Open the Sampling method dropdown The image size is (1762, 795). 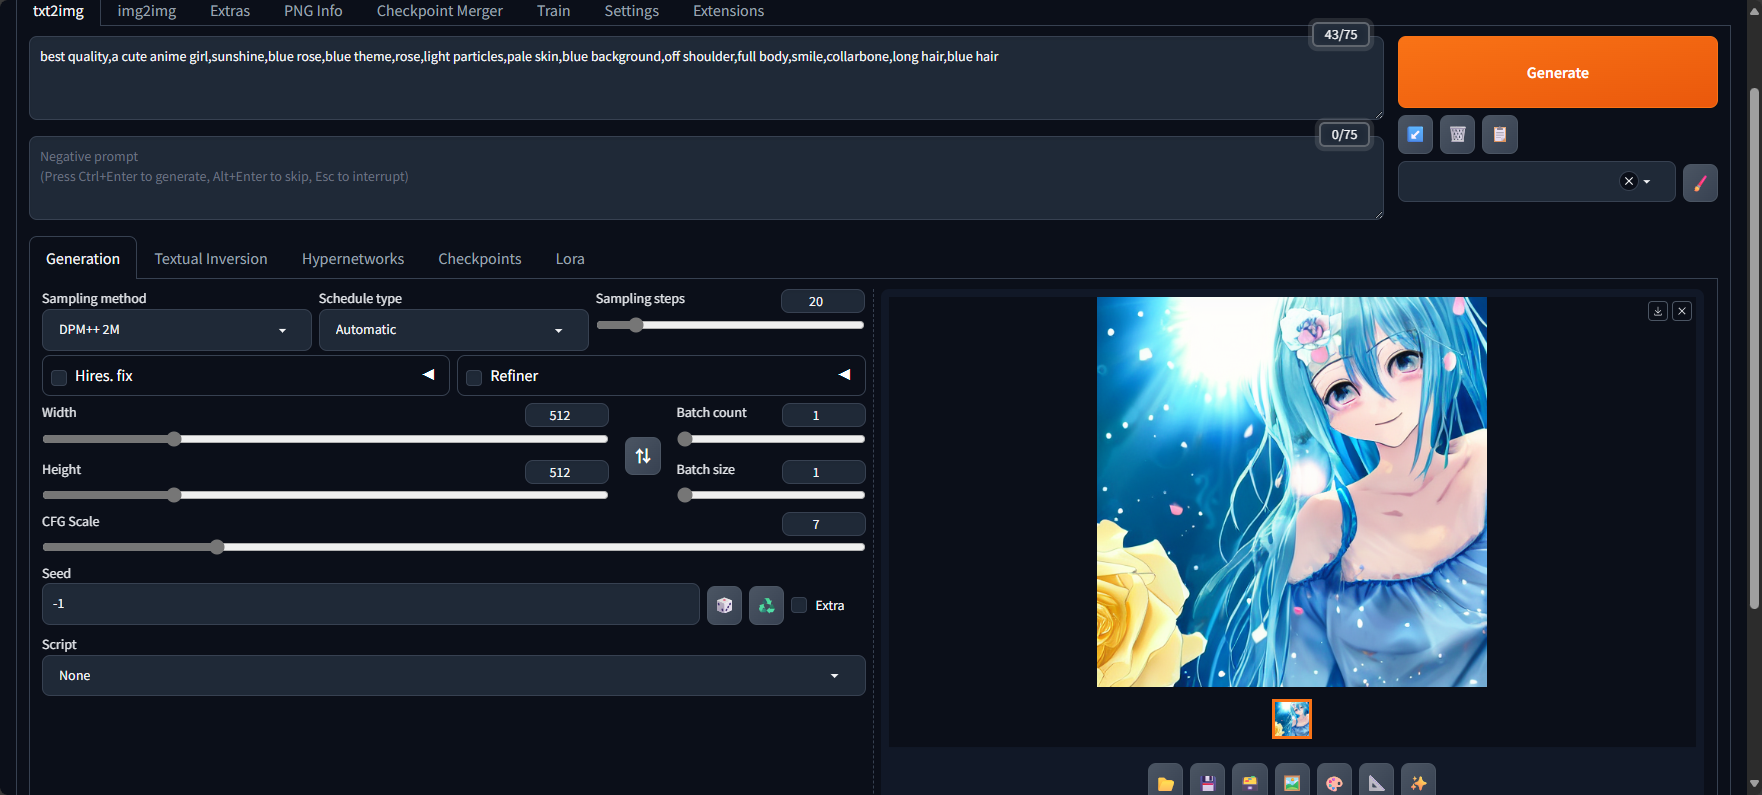coord(176,330)
